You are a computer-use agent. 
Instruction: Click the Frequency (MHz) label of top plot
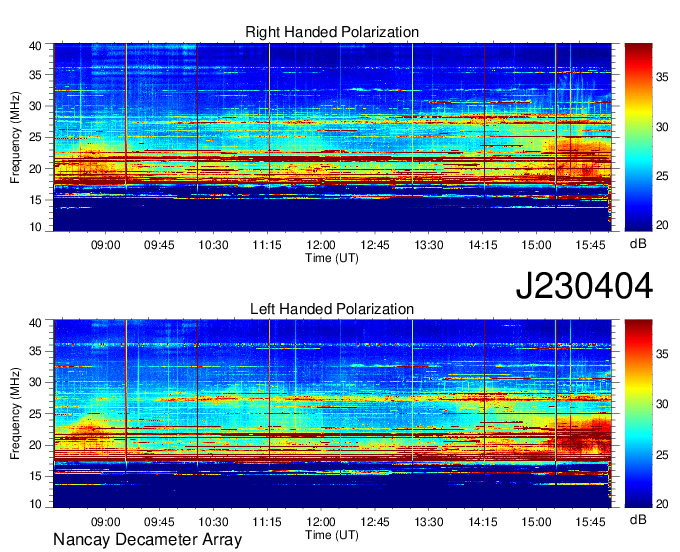point(15,137)
